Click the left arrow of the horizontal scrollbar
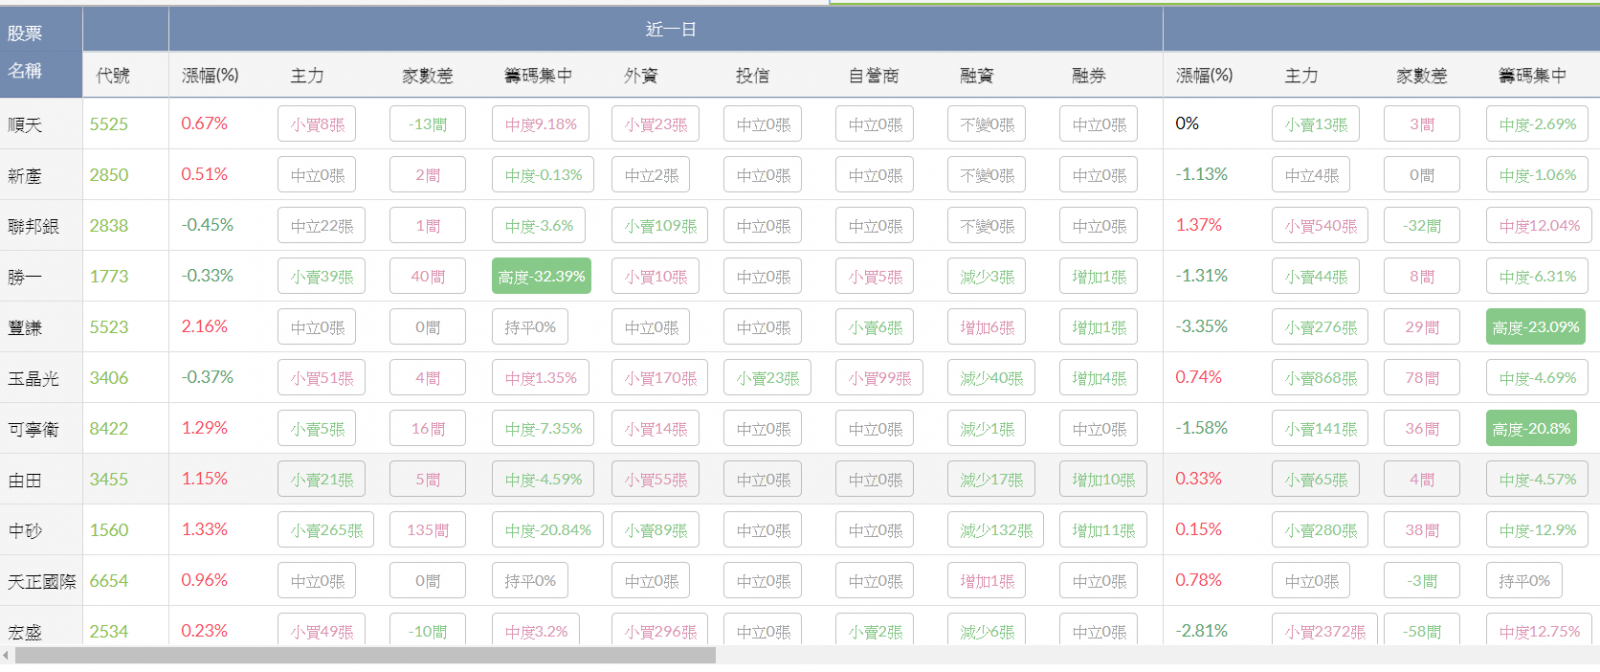This screenshot has width=1600, height=672. click(x=6, y=656)
